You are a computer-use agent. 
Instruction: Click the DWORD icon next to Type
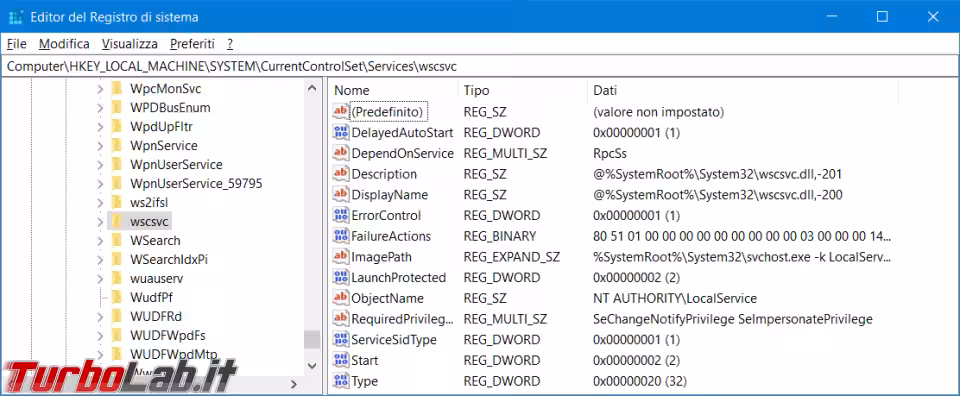tap(340, 381)
